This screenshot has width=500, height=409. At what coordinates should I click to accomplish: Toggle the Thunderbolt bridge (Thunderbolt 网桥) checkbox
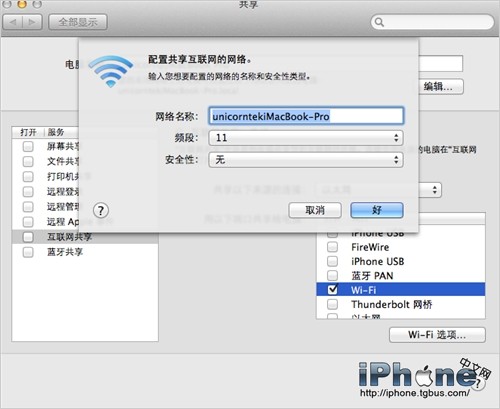coord(332,304)
